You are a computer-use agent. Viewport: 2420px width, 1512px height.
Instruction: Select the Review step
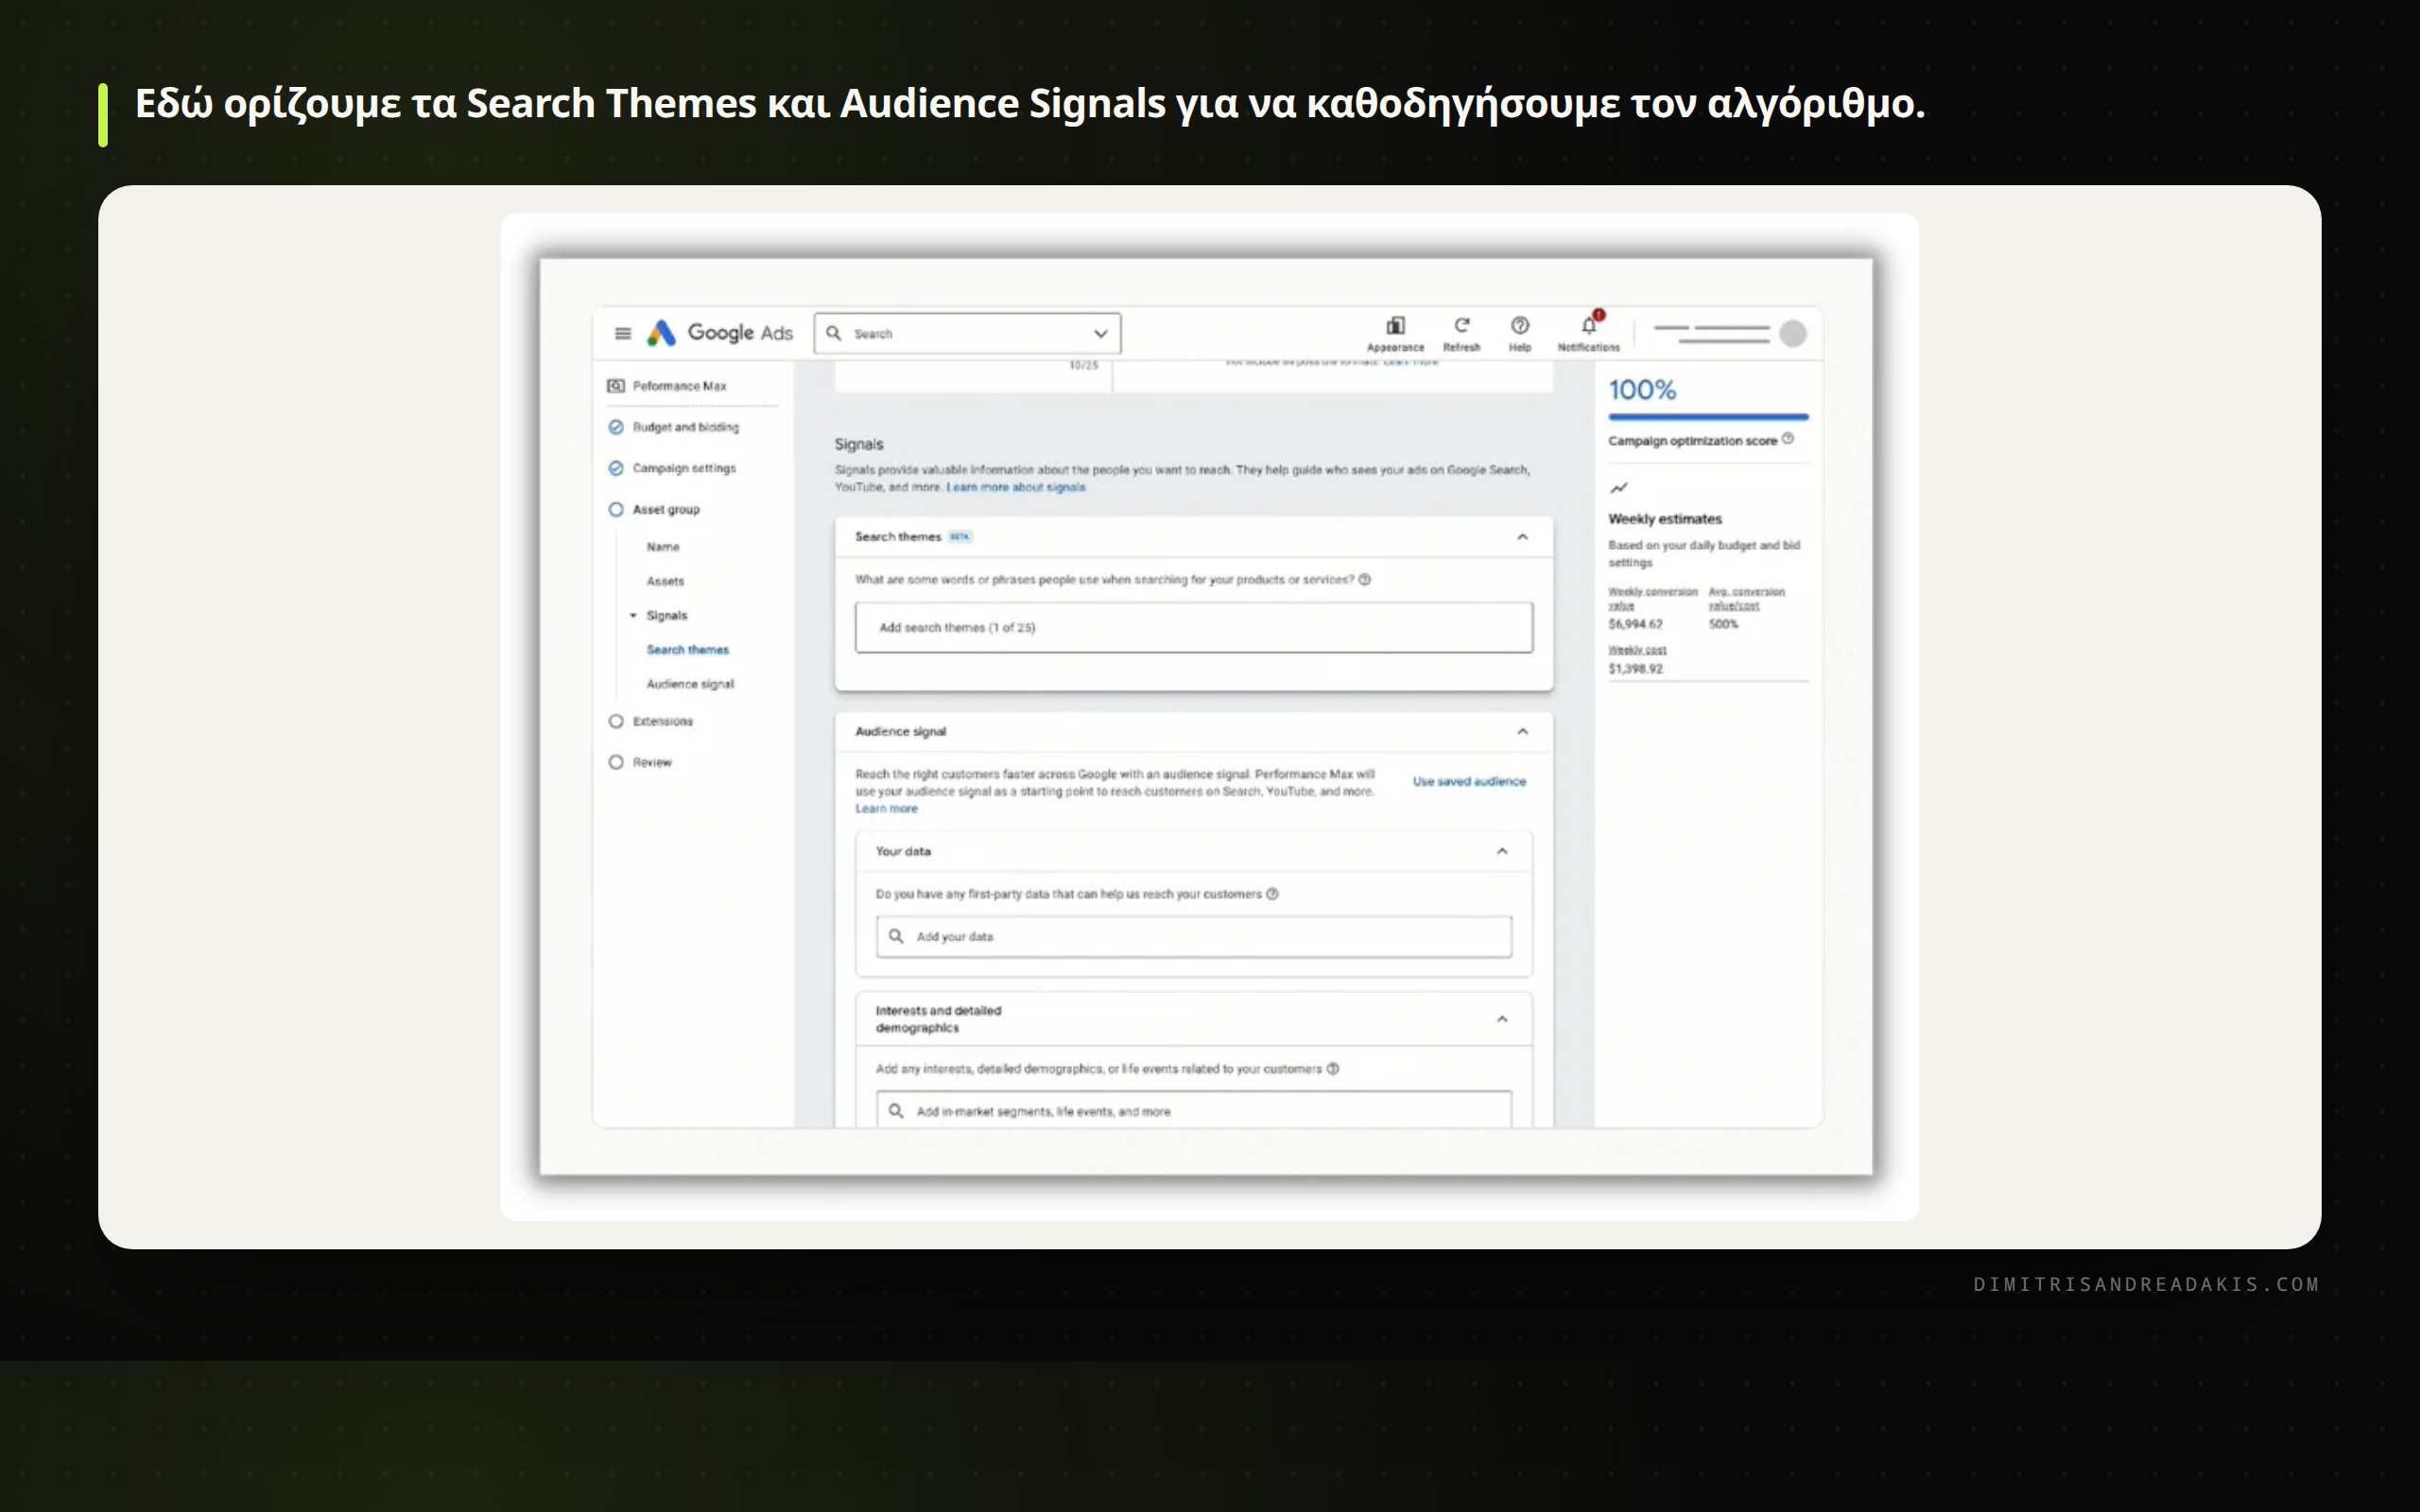[x=641, y=762]
